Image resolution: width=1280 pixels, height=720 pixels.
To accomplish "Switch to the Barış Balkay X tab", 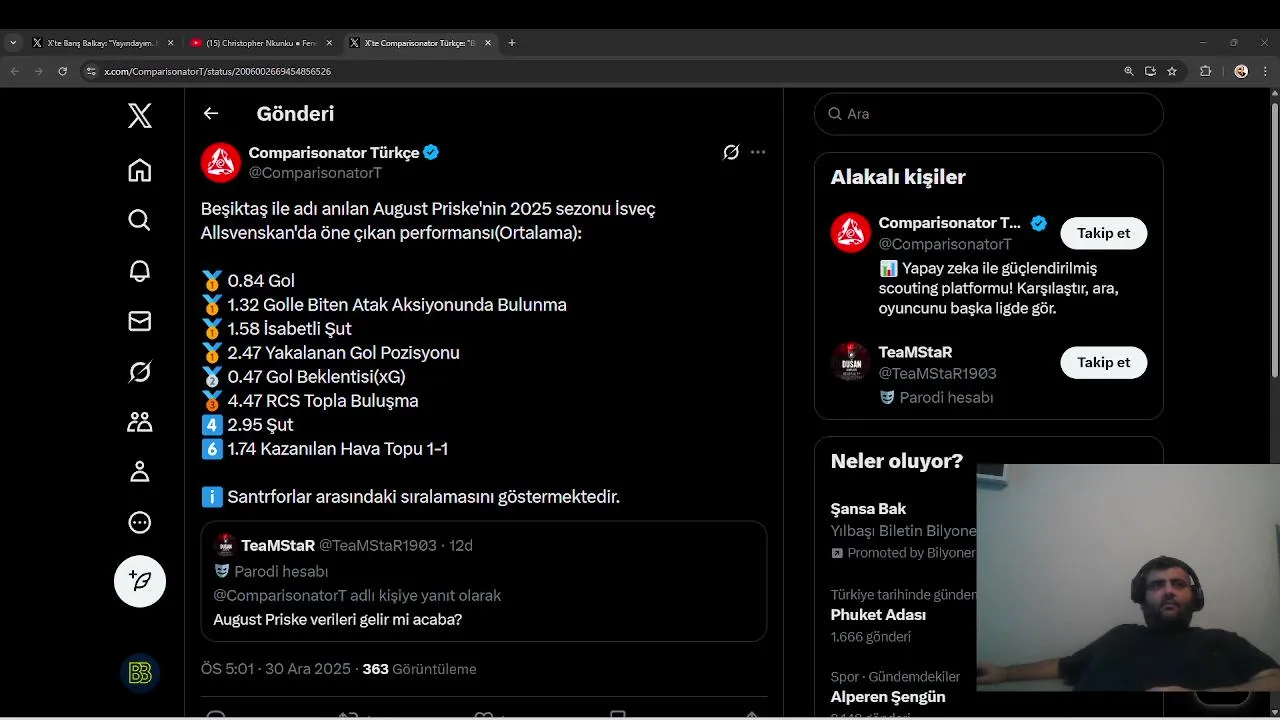I will 98,43.
